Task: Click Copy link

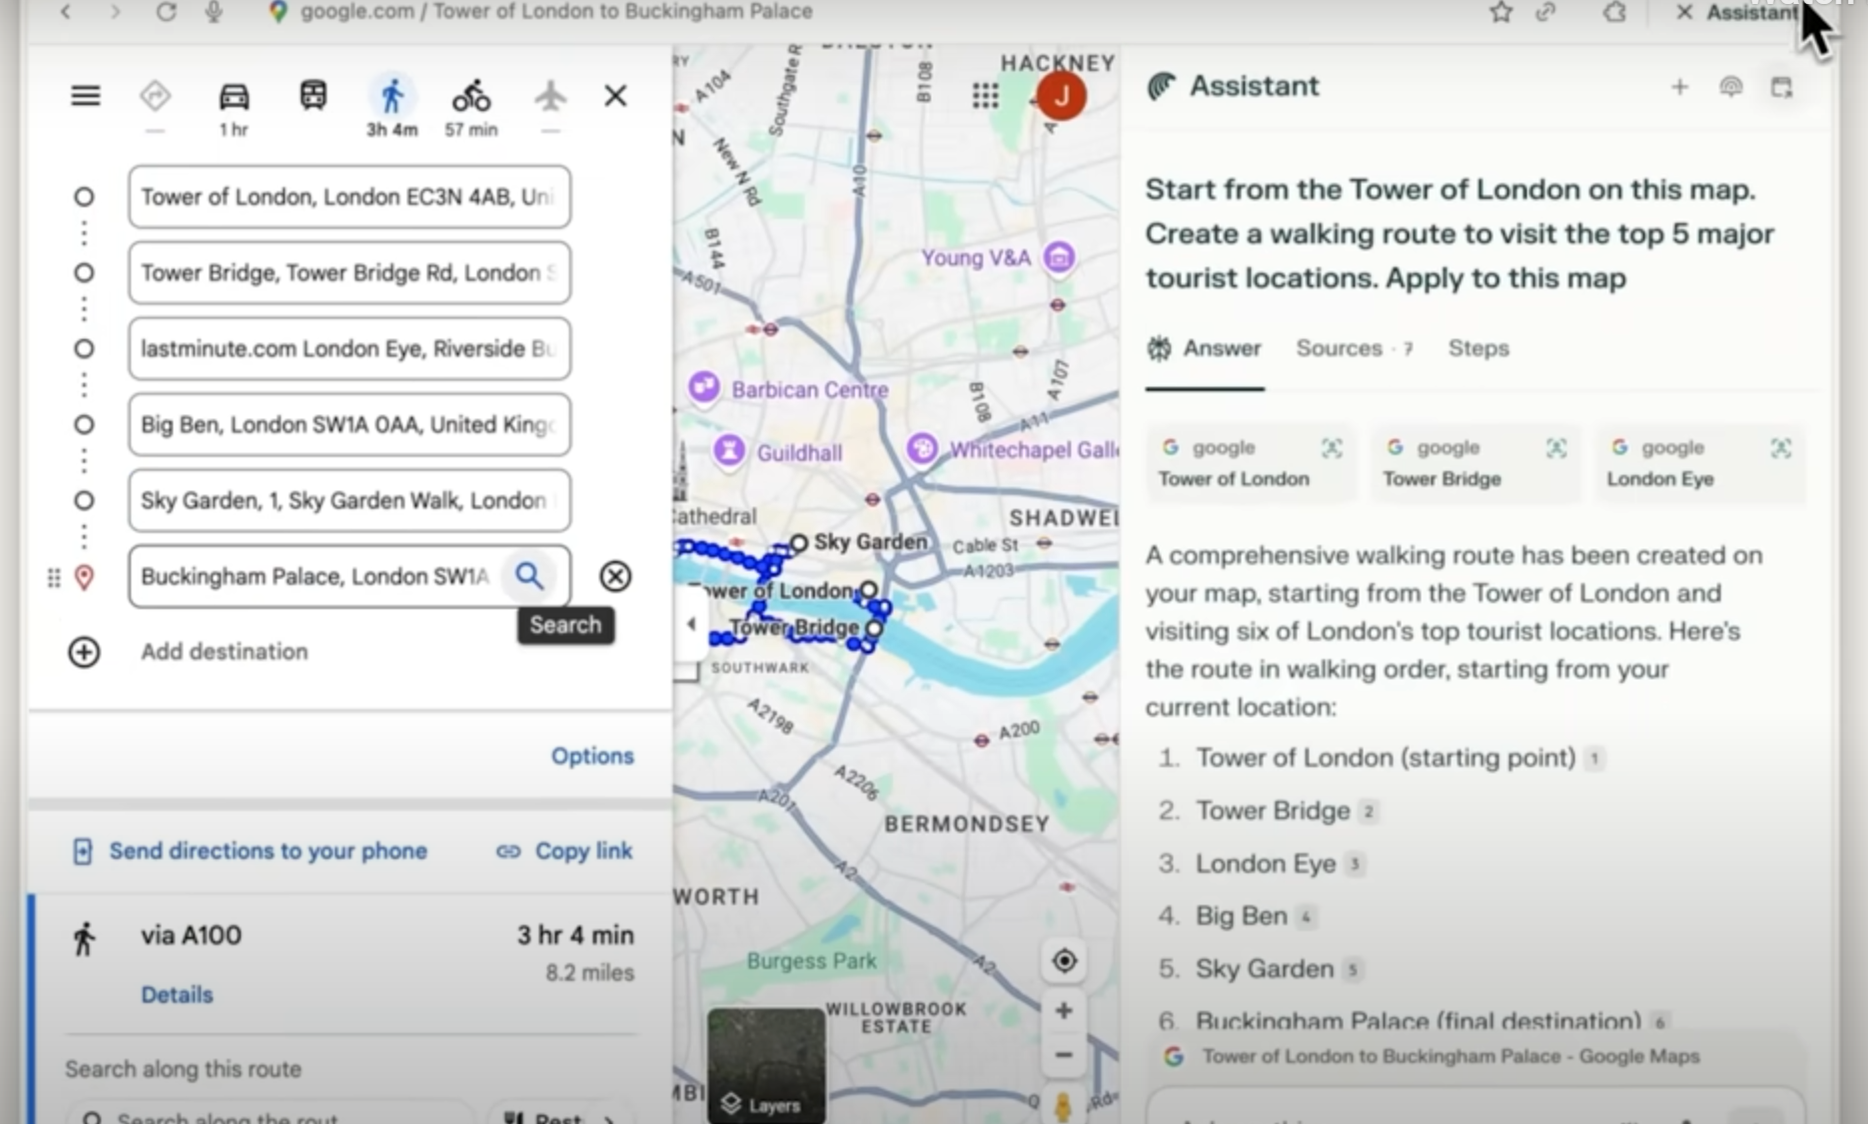Action: (564, 851)
